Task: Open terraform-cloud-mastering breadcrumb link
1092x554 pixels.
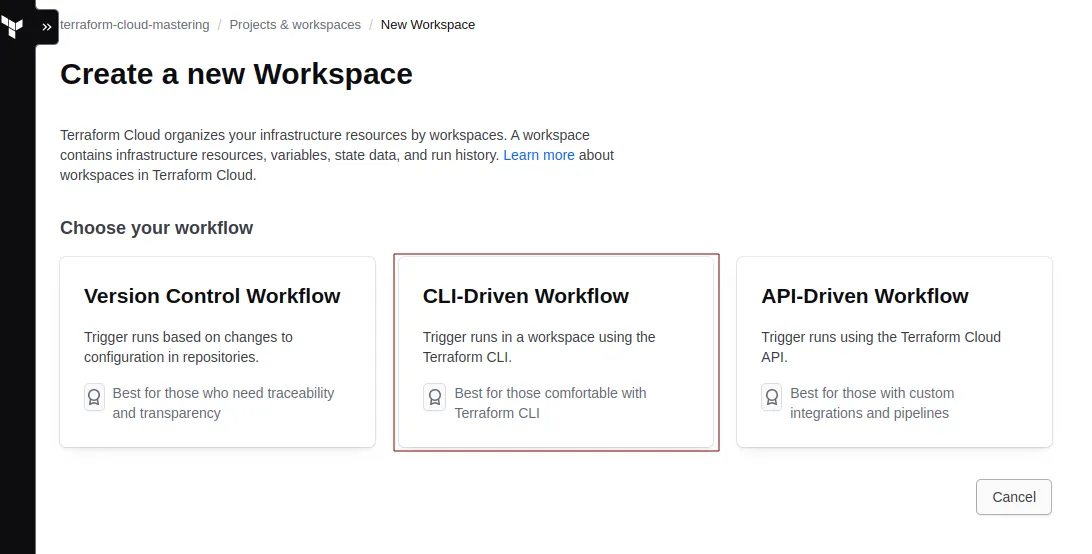Action: [134, 24]
